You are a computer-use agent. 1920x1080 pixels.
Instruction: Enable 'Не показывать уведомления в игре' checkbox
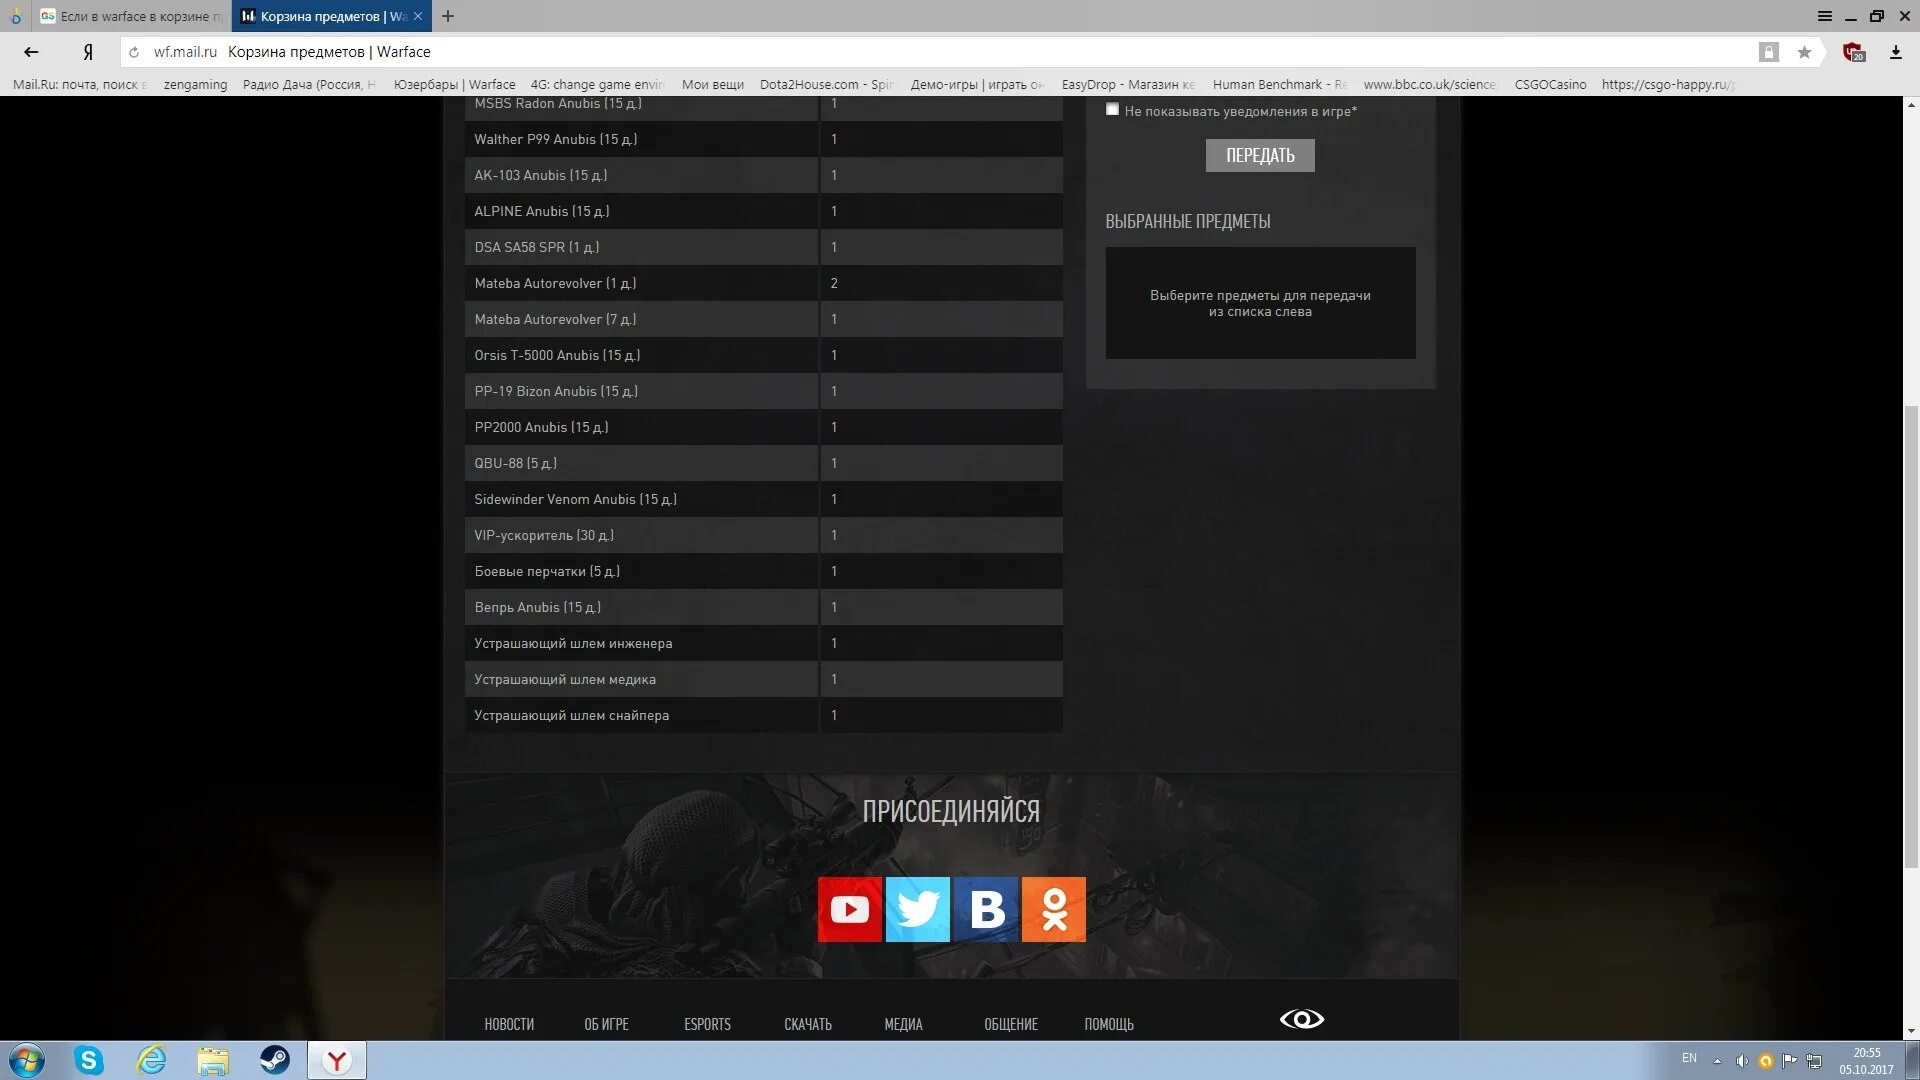(x=1112, y=110)
